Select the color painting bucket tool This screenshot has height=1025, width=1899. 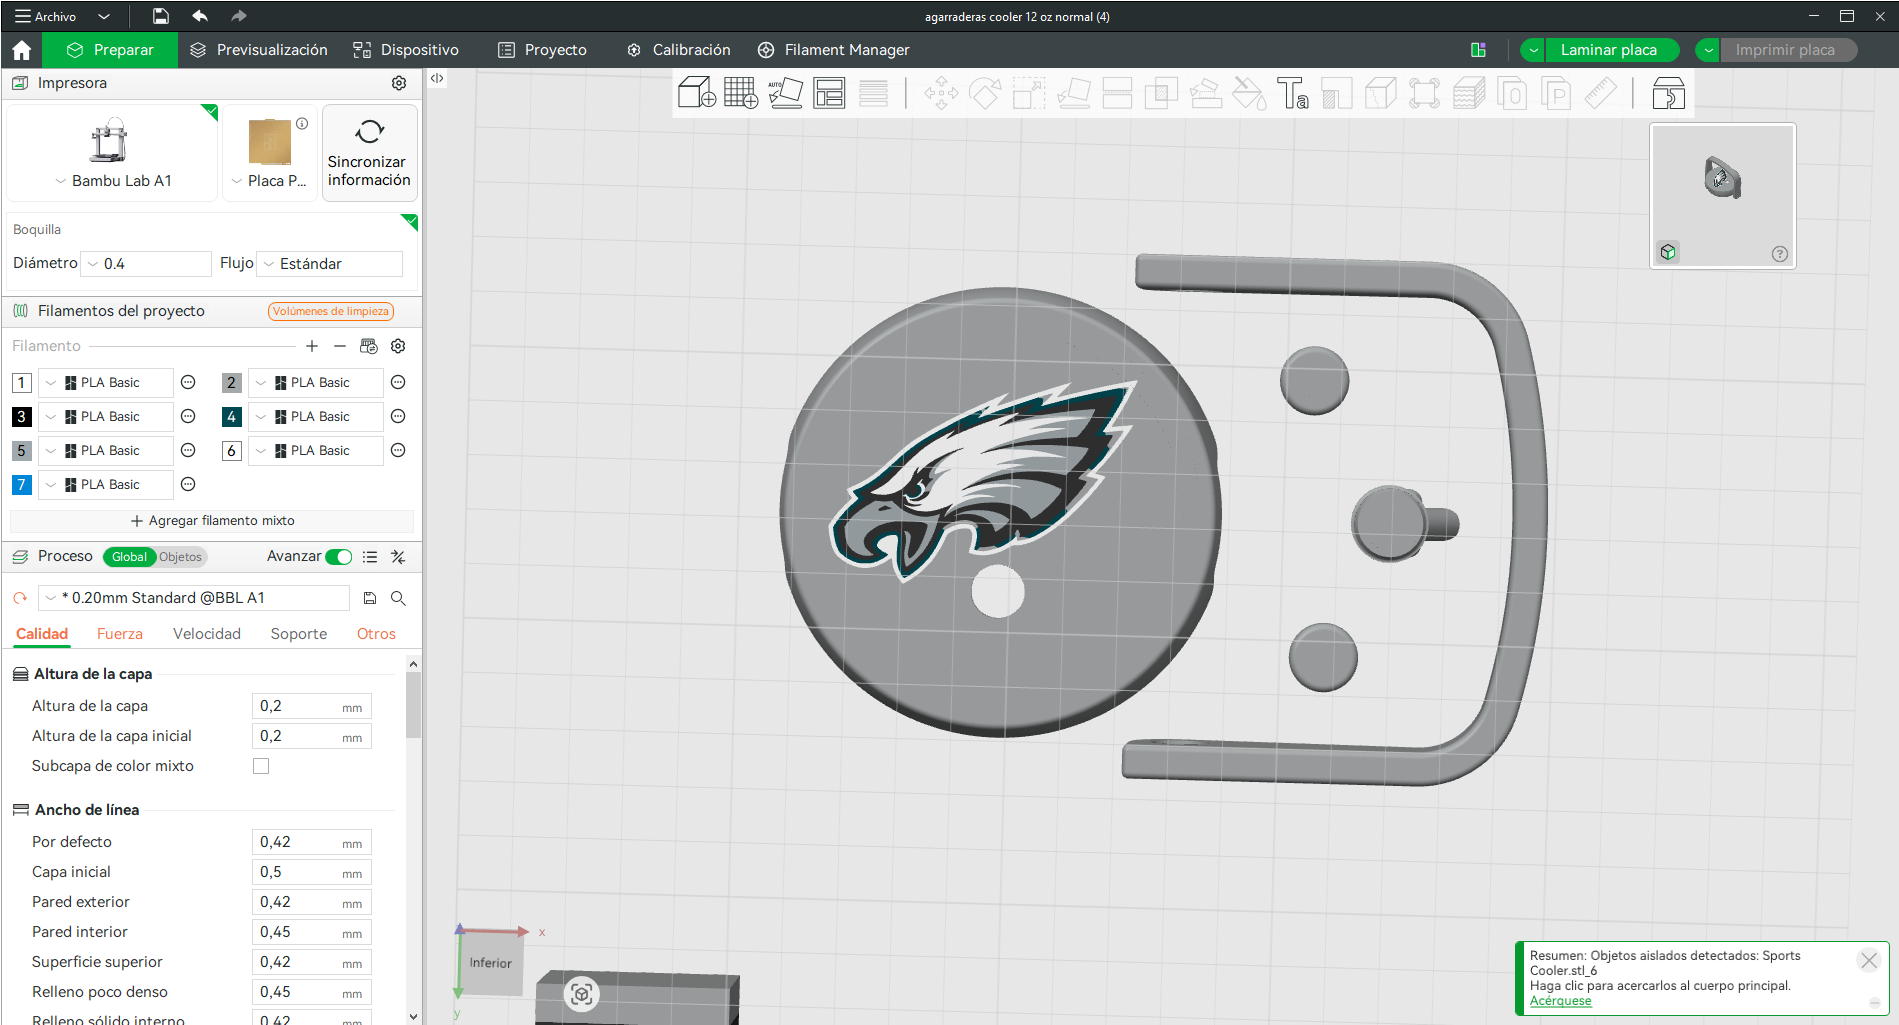(x=1249, y=93)
